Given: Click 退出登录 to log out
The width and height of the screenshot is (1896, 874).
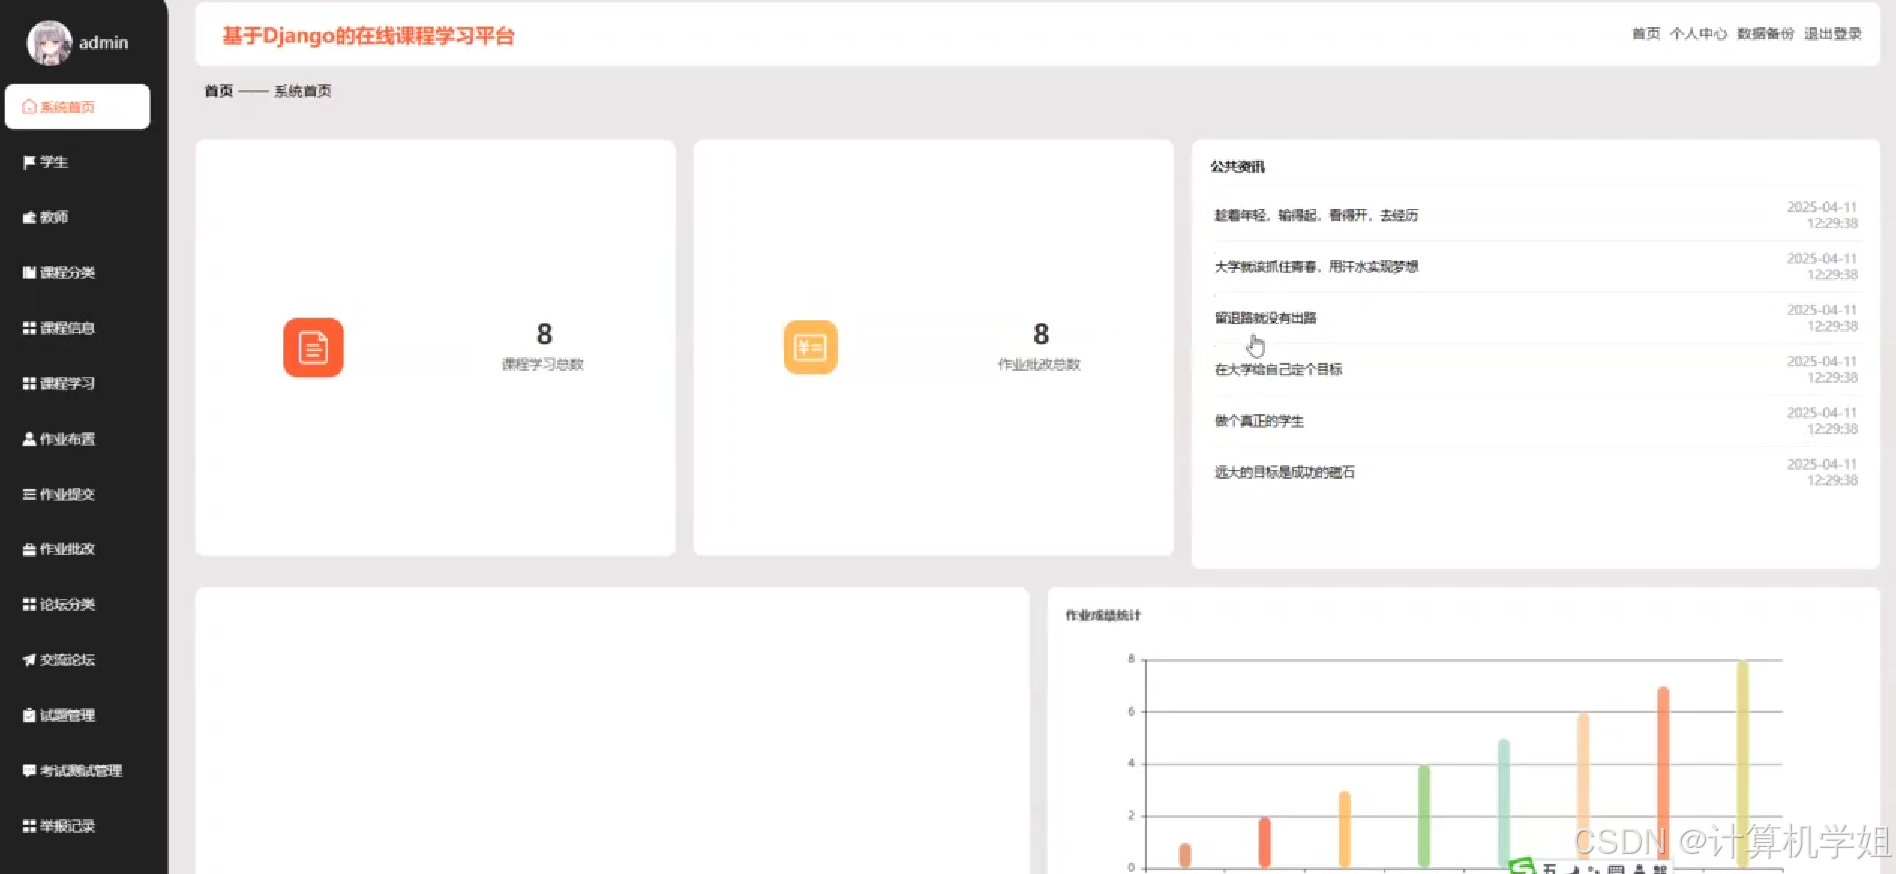Looking at the screenshot, I should click(1833, 34).
